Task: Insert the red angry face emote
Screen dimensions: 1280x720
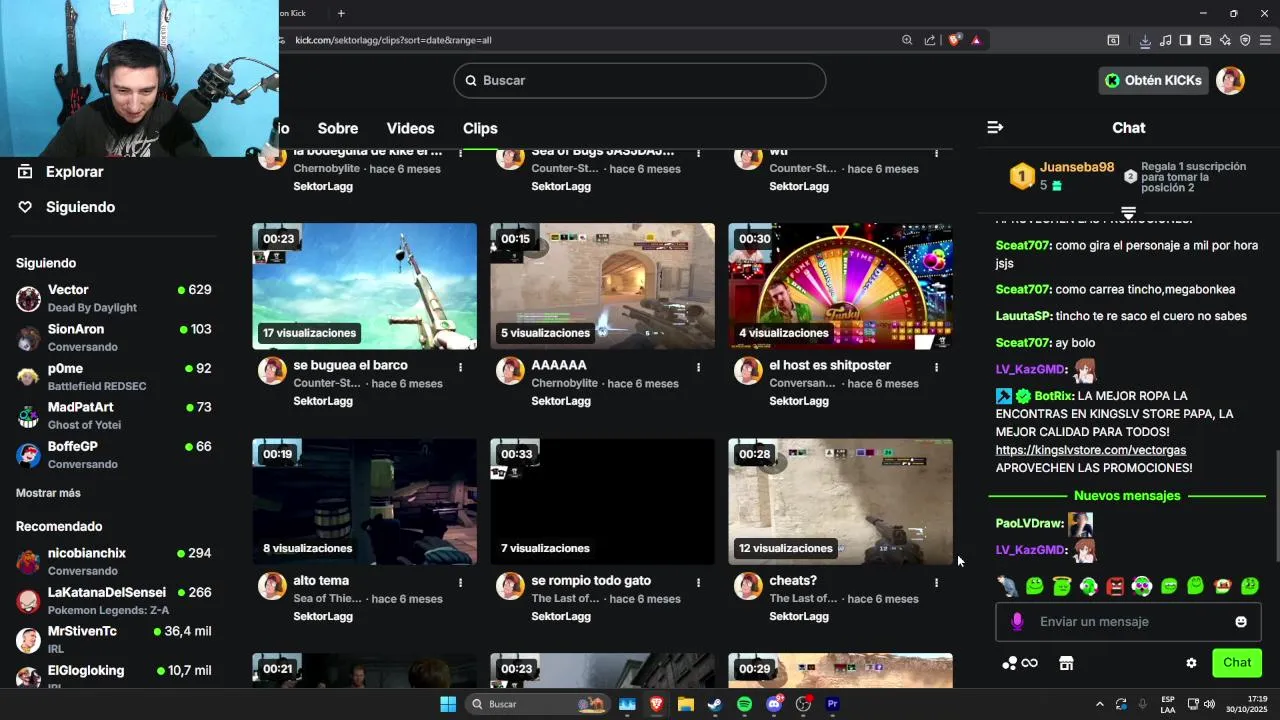Action: click(1115, 586)
